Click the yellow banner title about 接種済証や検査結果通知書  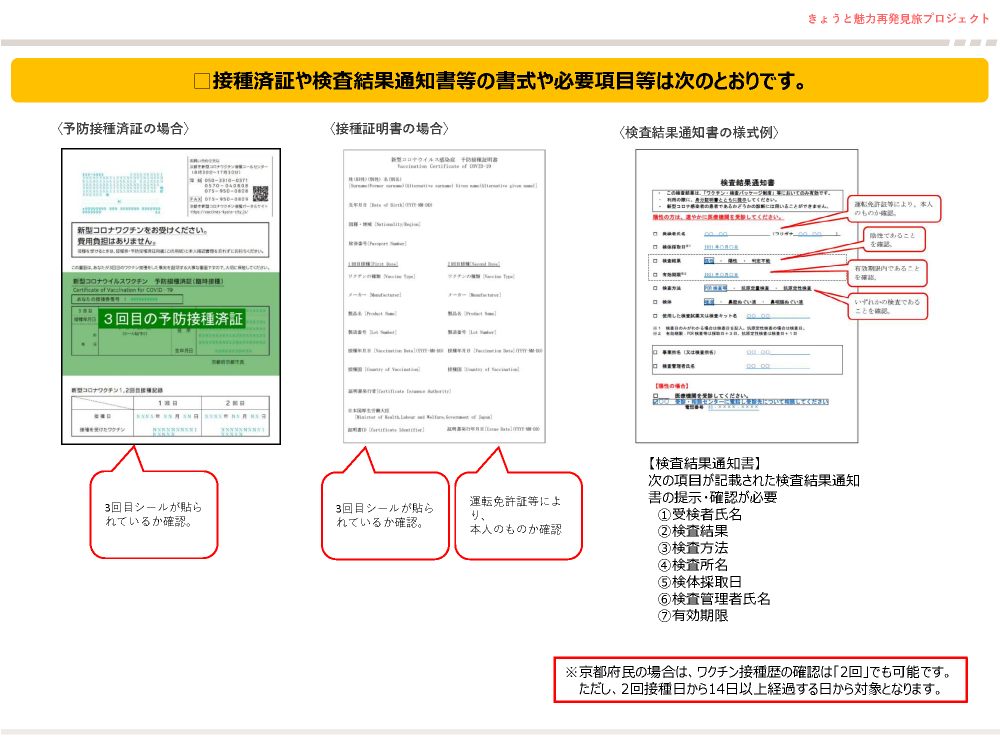tap(500, 80)
